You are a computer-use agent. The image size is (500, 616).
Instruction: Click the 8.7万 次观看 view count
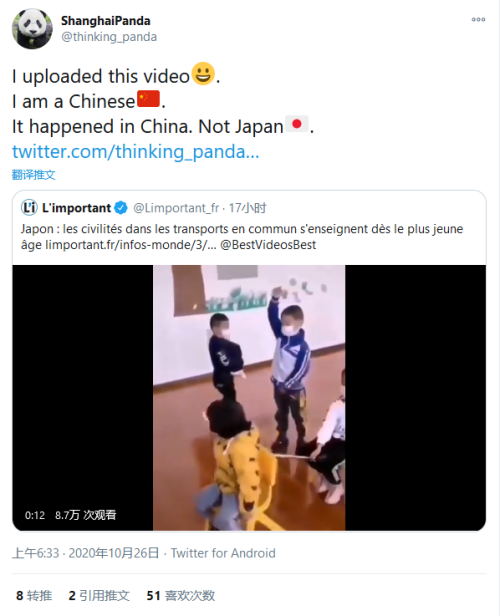tap(86, 515)
